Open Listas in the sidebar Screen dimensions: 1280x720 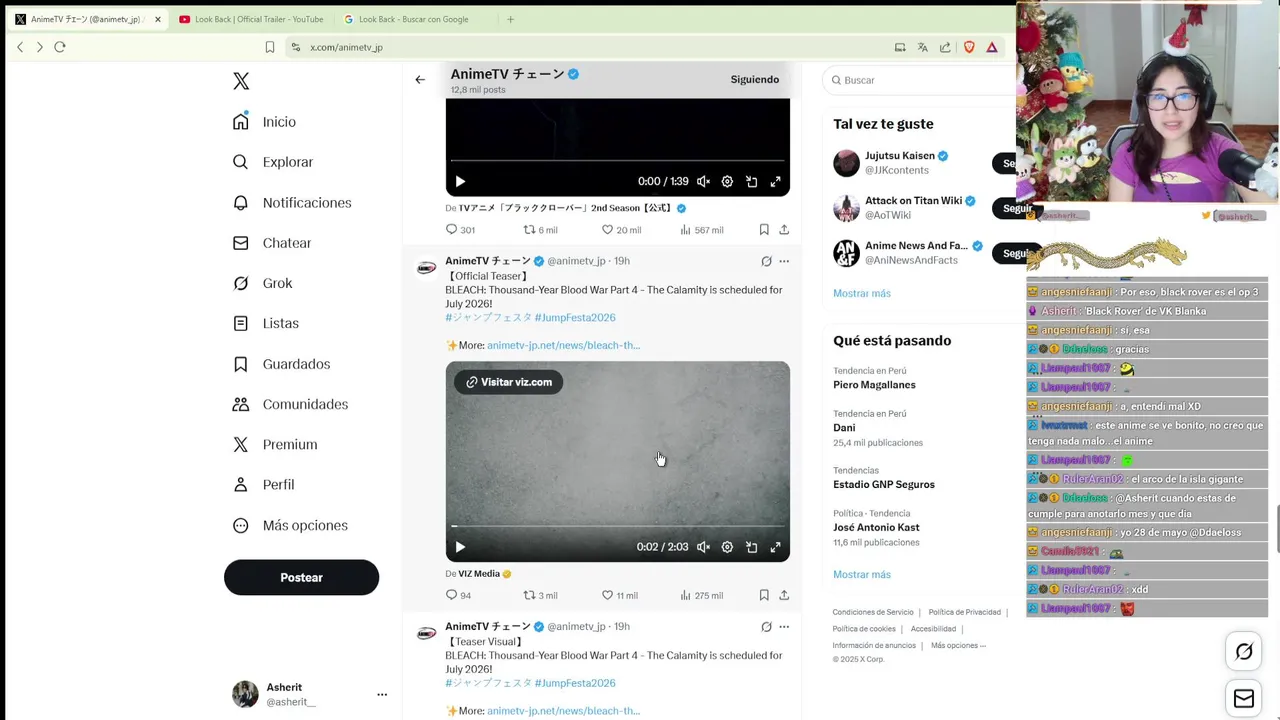point(266,323)
